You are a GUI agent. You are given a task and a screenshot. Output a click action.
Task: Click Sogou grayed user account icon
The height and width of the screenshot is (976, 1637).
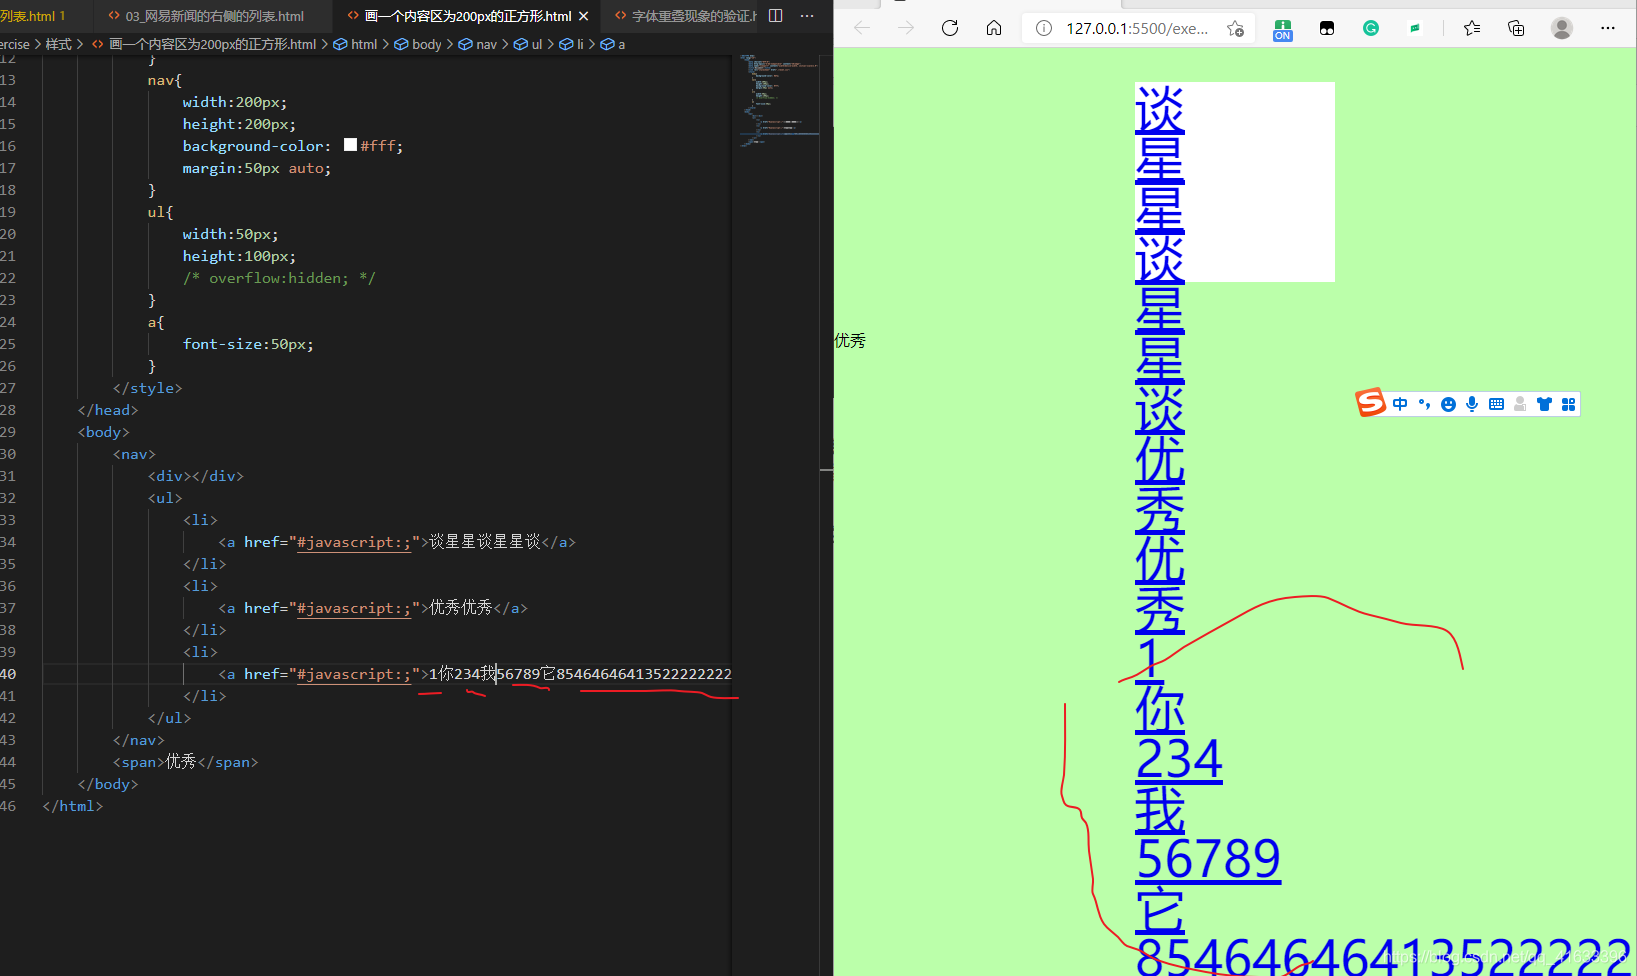1520,404
